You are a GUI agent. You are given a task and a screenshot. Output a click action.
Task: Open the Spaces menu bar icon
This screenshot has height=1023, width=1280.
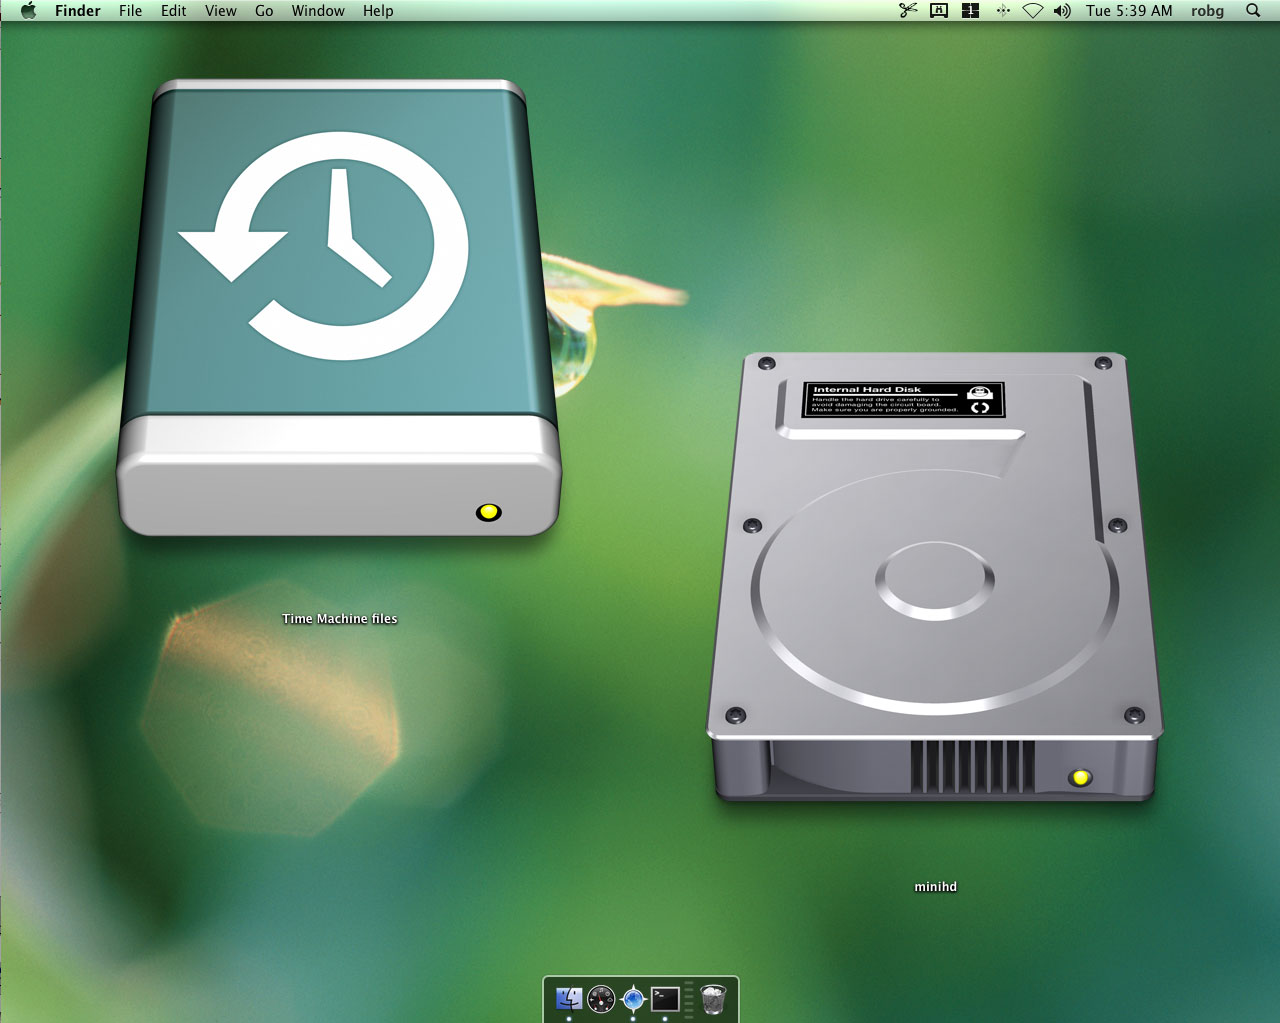pos(970,11)
